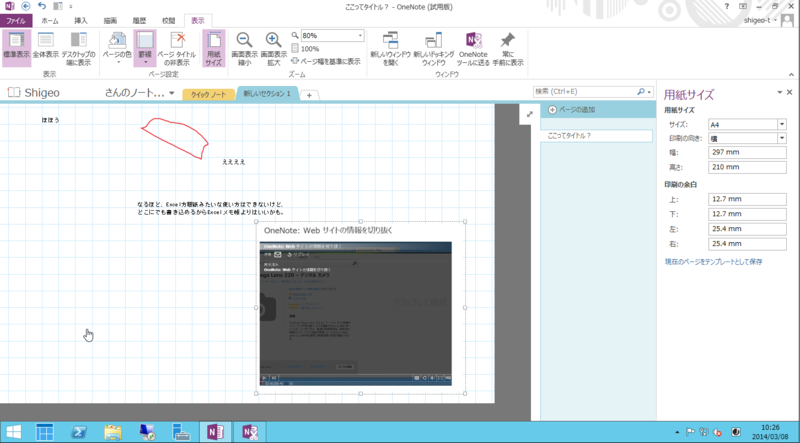Open OneNote clipping tool taskbar icon

point(249,432)
